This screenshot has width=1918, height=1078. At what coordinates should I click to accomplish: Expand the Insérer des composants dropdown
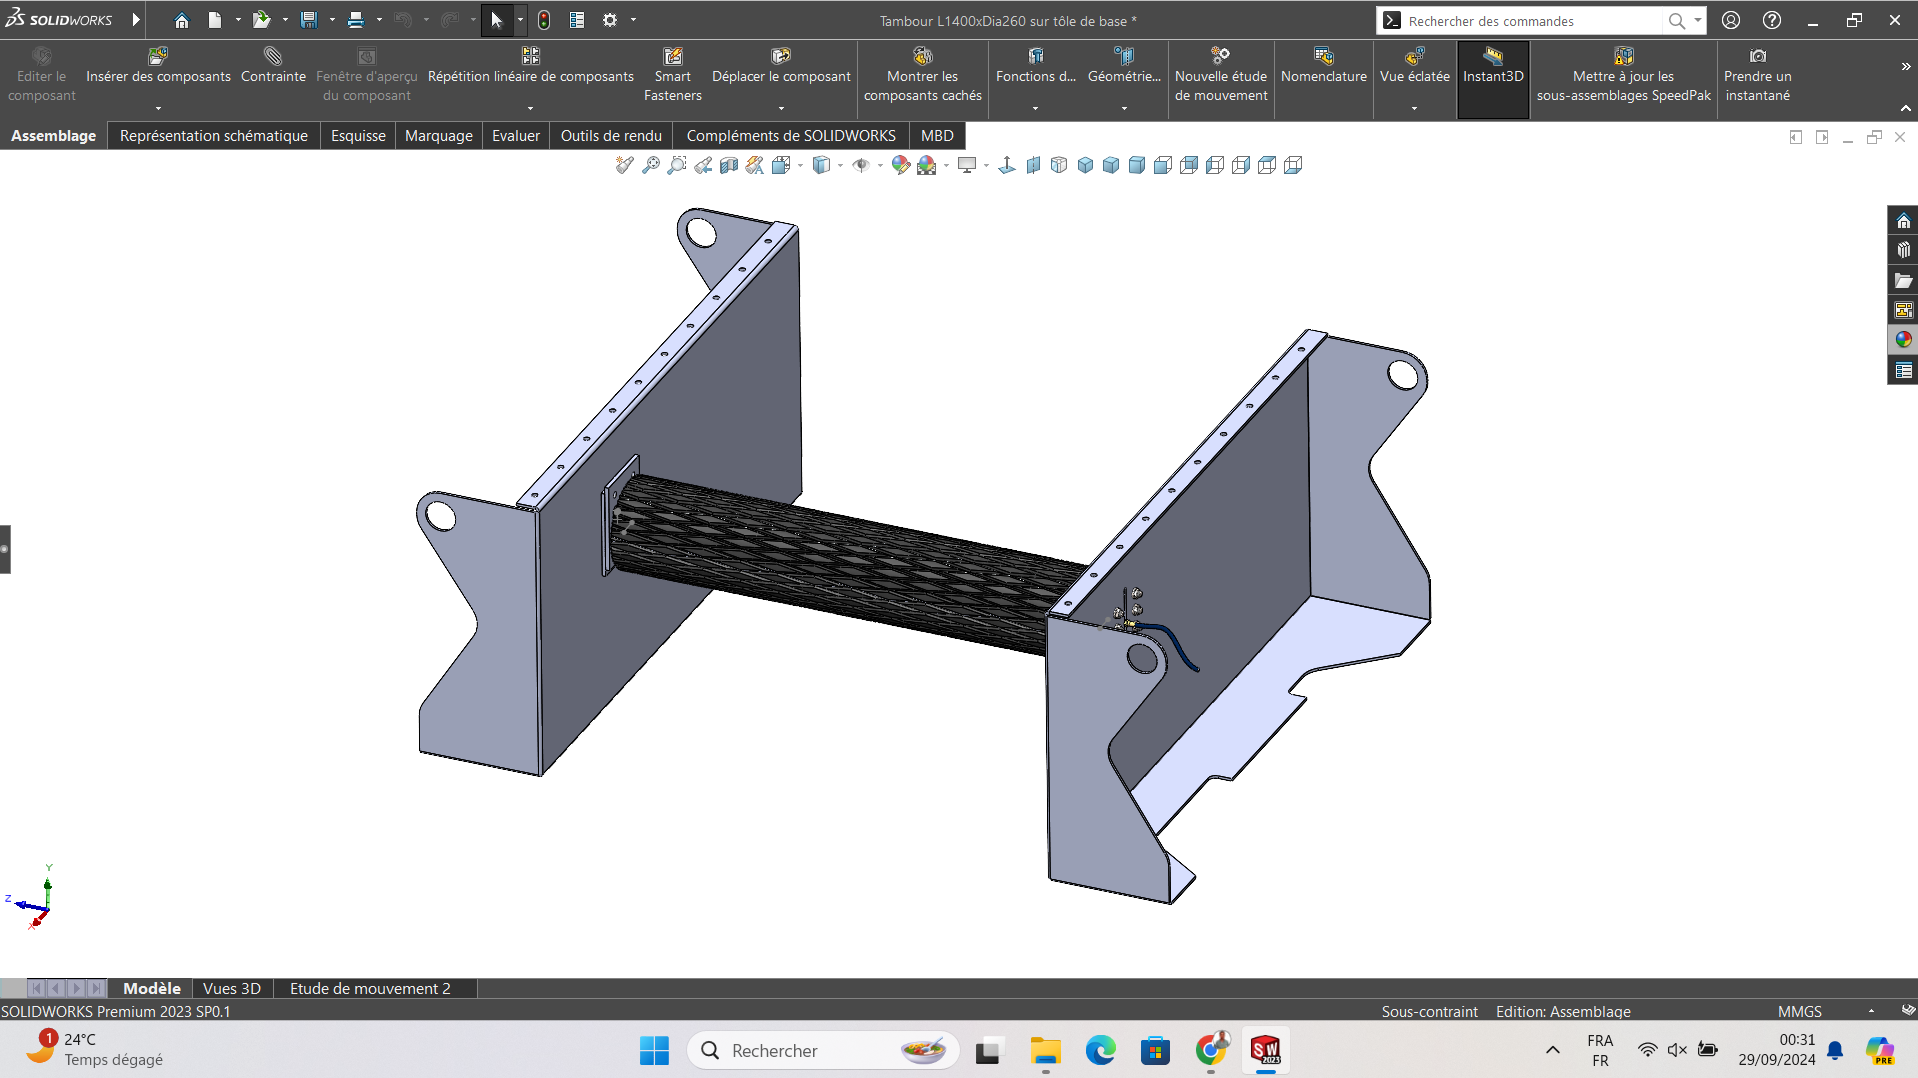point(158,108)
